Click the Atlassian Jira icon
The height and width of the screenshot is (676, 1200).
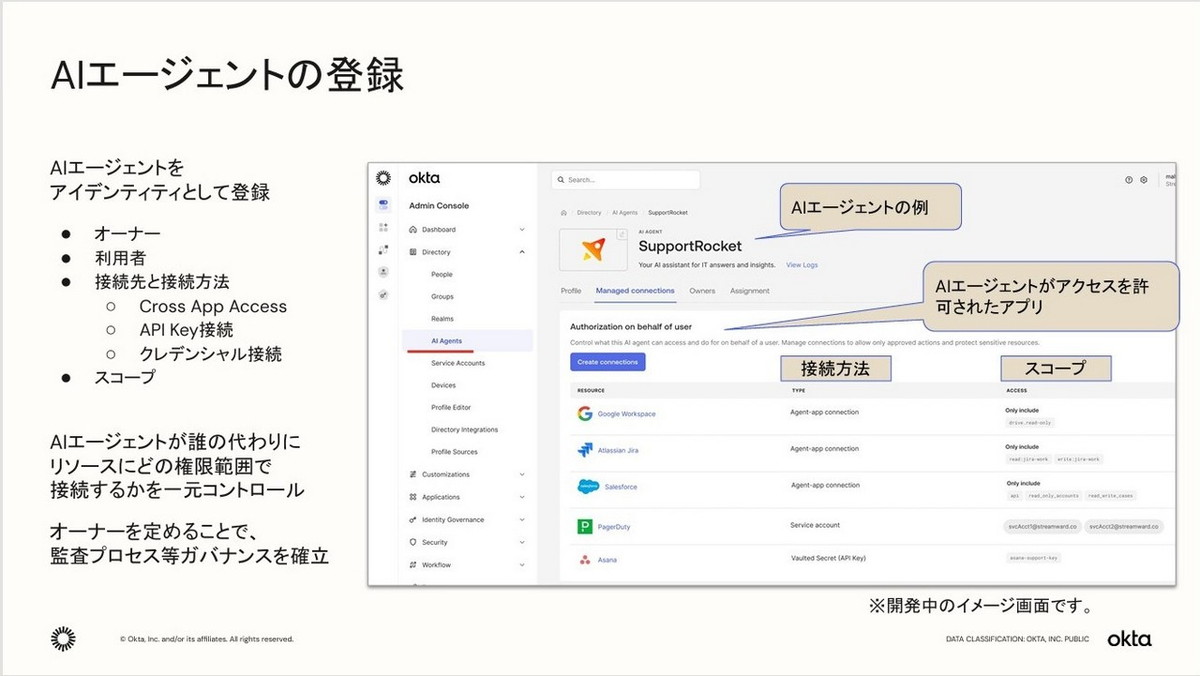(x=585, y=450)
